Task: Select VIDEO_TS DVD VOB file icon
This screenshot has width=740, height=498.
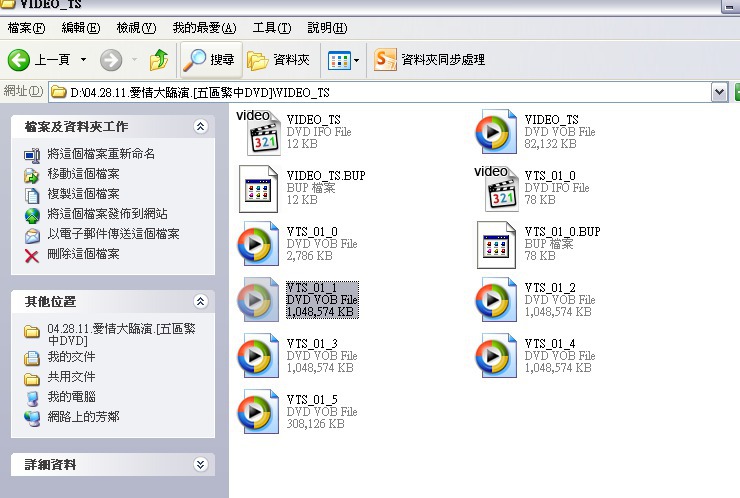Action: pyautogui.click(x=496, y=132)
